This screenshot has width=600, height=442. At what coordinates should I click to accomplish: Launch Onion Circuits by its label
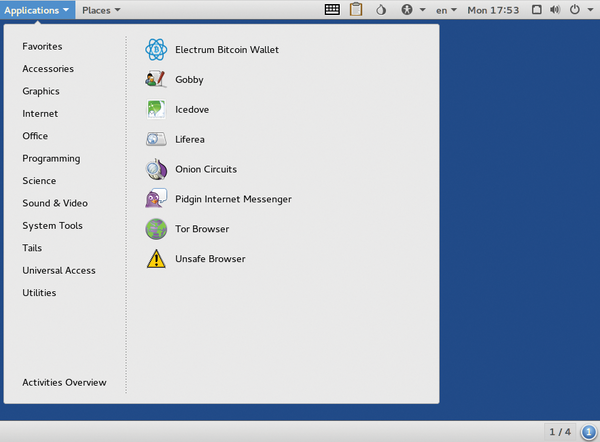click(206, 169)
